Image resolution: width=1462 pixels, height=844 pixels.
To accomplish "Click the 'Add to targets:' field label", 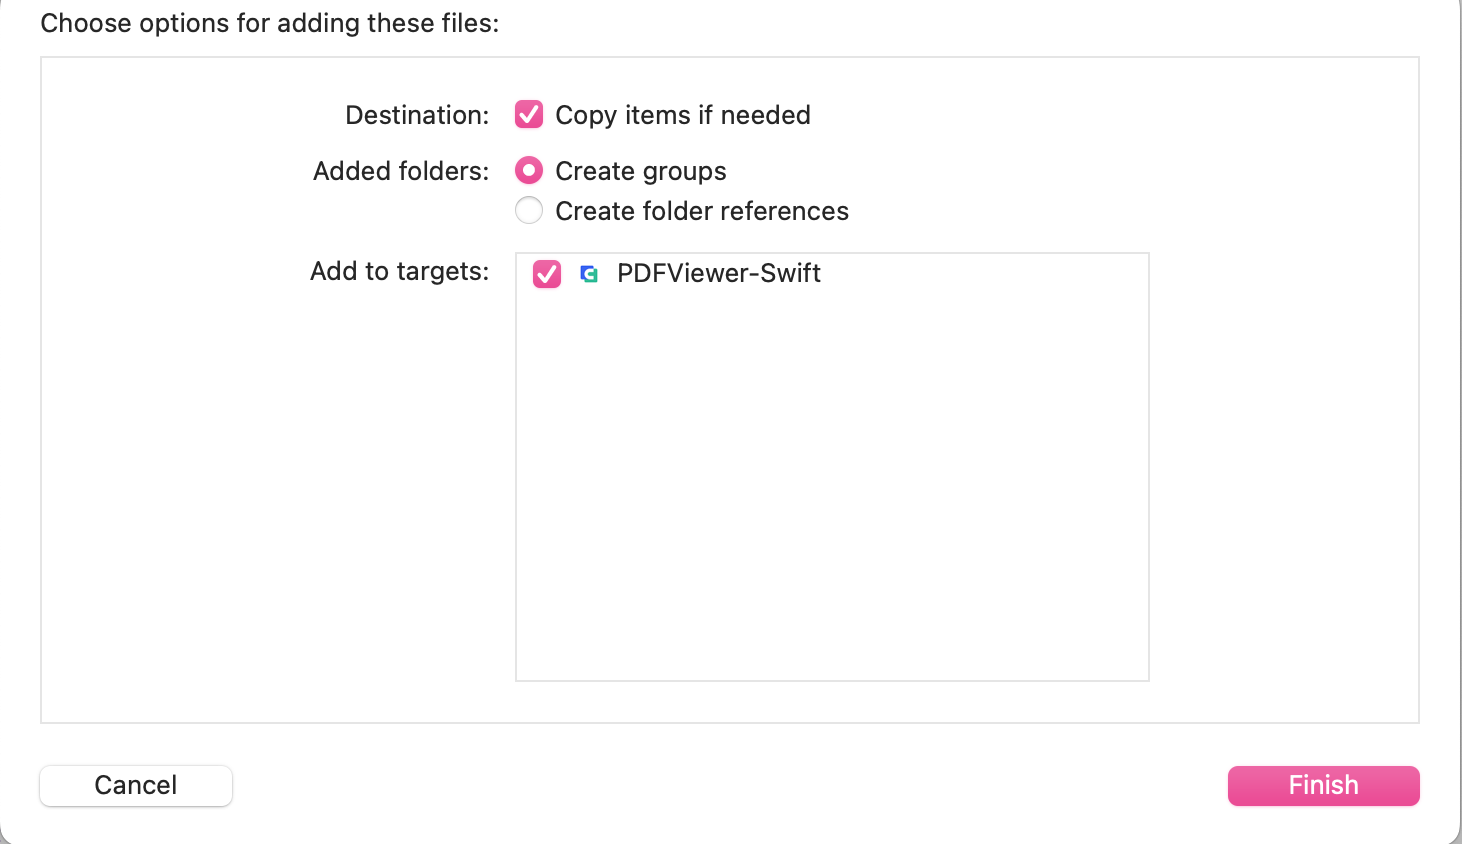I will 400,271.
